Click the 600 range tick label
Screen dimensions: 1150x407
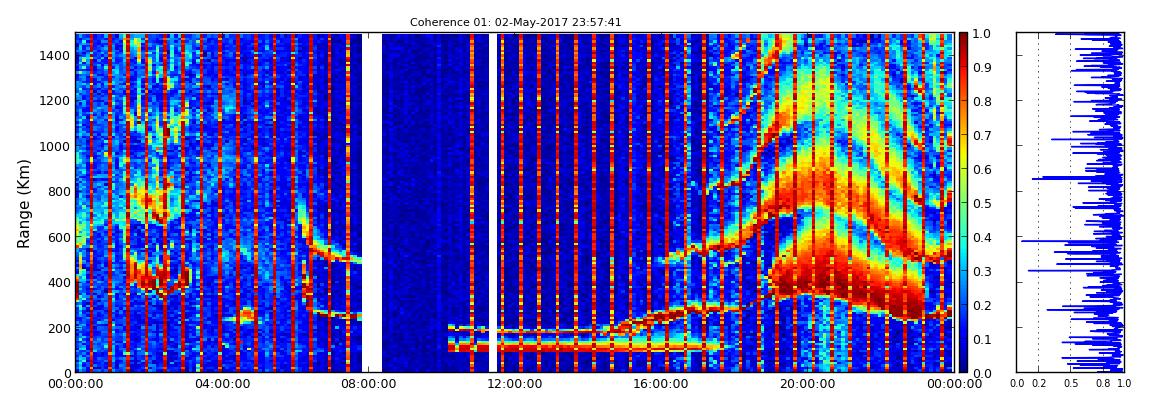(x=58, y=238)
